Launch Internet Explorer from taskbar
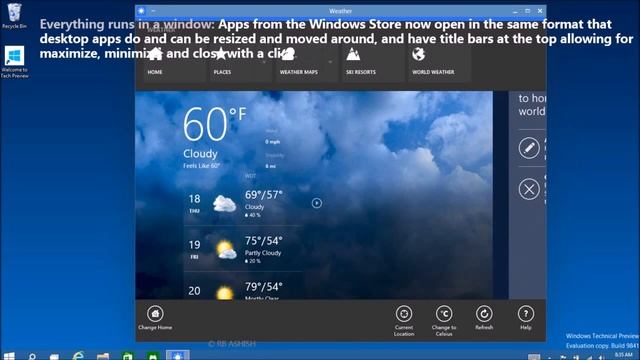The image size is (640, 360). click(78, 356)
